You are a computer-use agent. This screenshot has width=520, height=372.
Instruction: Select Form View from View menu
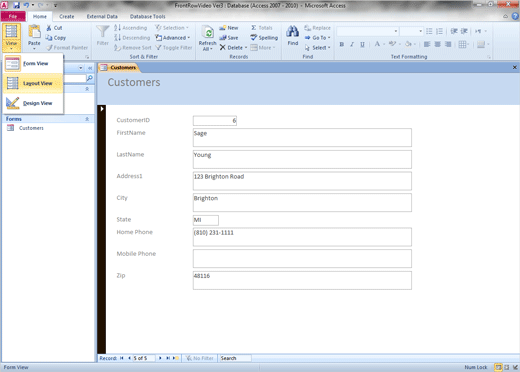(33, 63)
